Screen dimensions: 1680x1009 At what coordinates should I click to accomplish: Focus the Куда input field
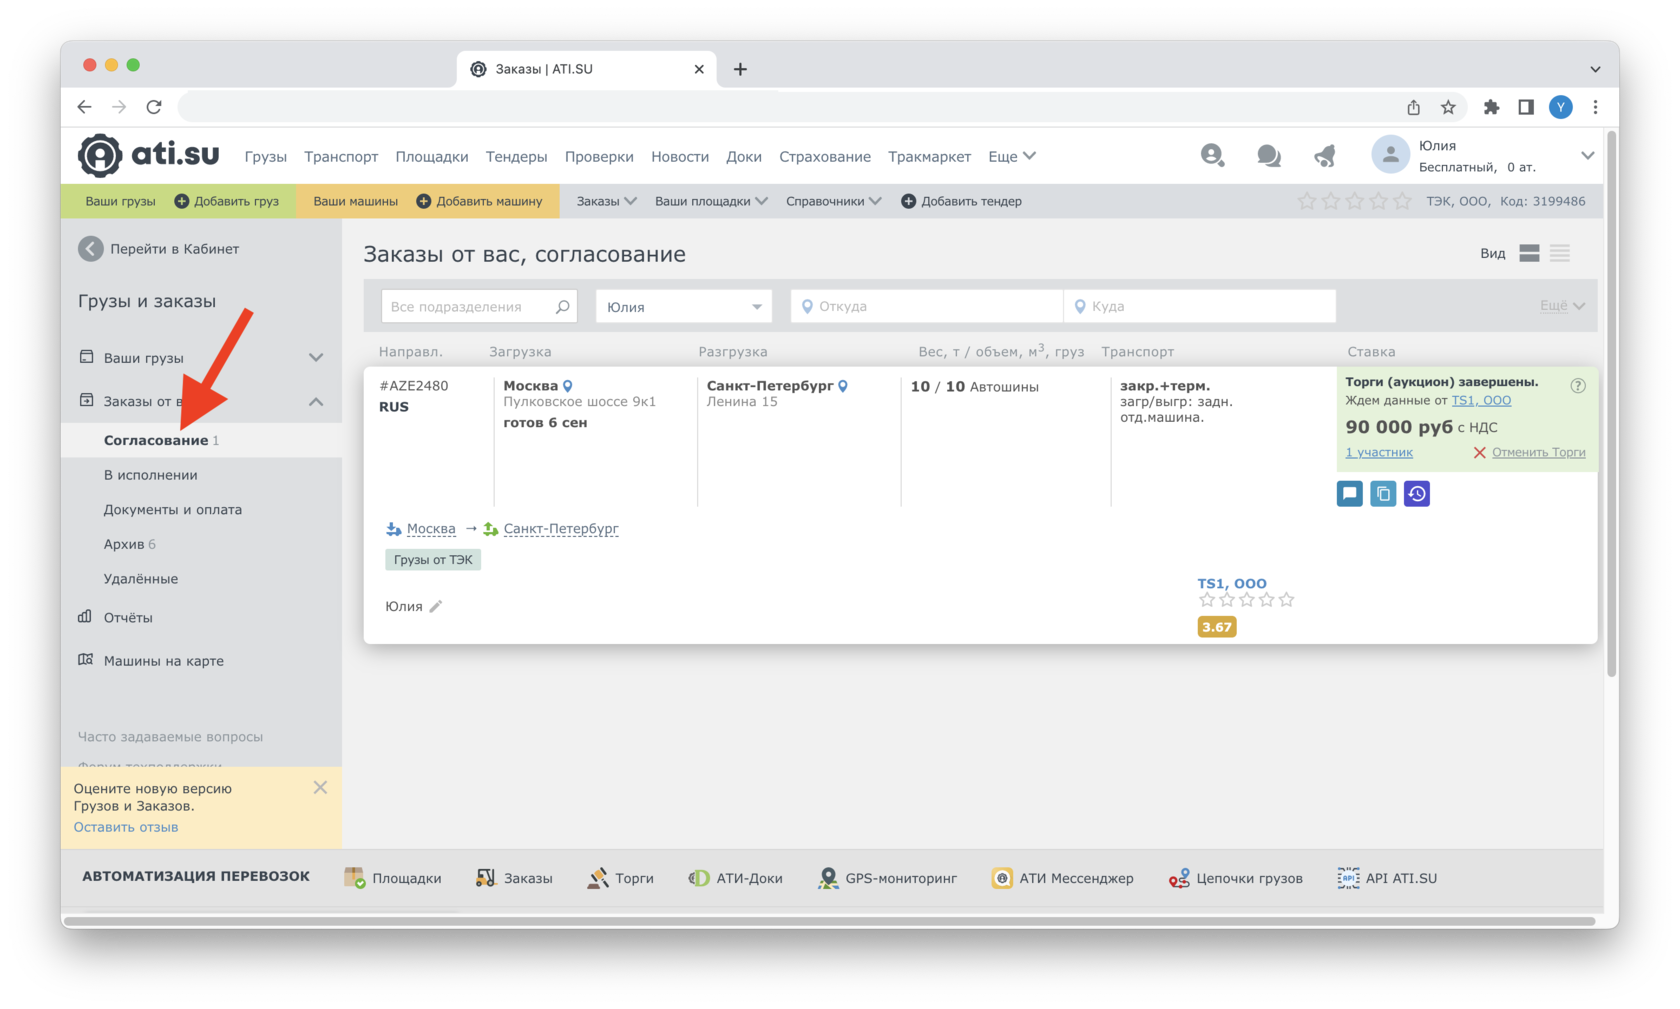click(1200, 306)
